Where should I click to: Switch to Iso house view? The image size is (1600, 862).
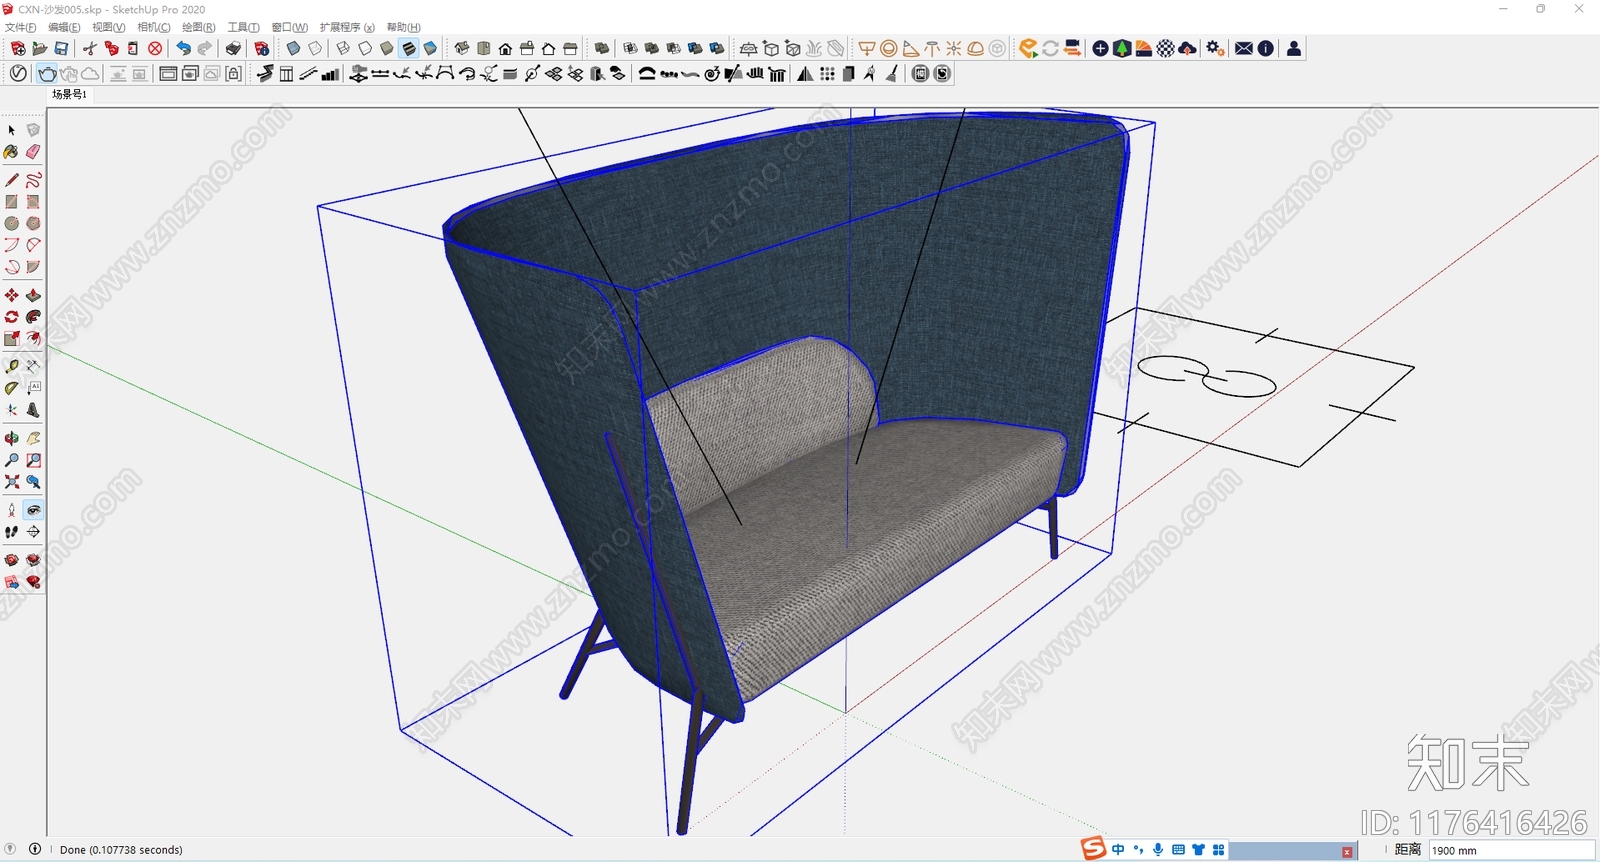461,48
